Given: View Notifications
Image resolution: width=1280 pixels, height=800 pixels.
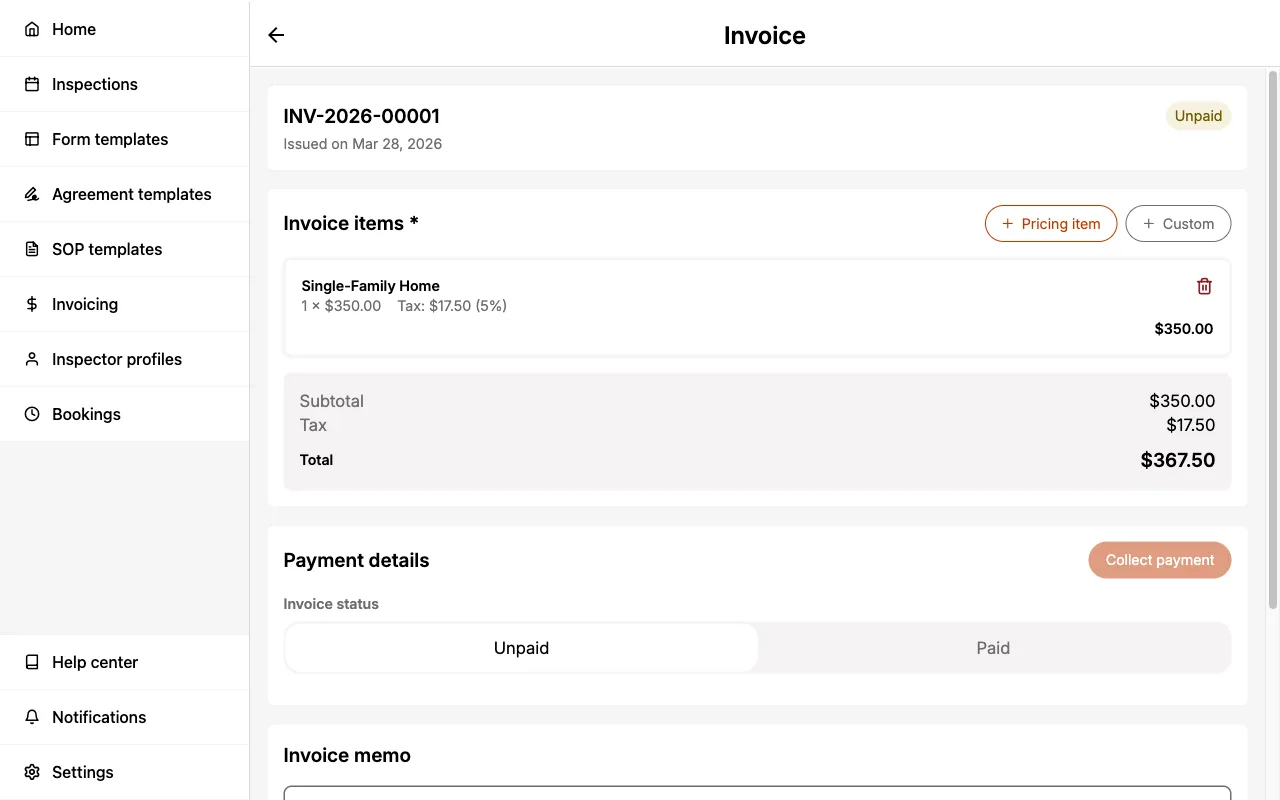Looking at the screenshot, I should click(x=124, y=717).
